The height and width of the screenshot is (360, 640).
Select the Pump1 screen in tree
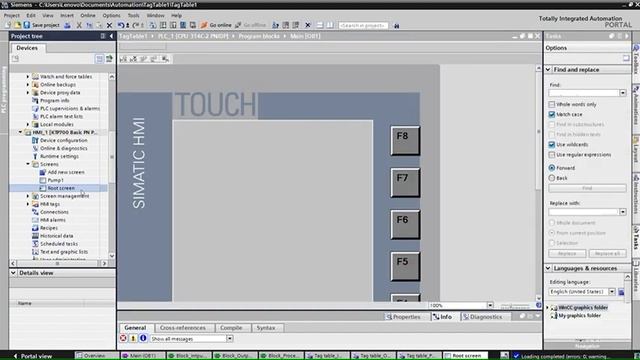click(x=55, y=180)
